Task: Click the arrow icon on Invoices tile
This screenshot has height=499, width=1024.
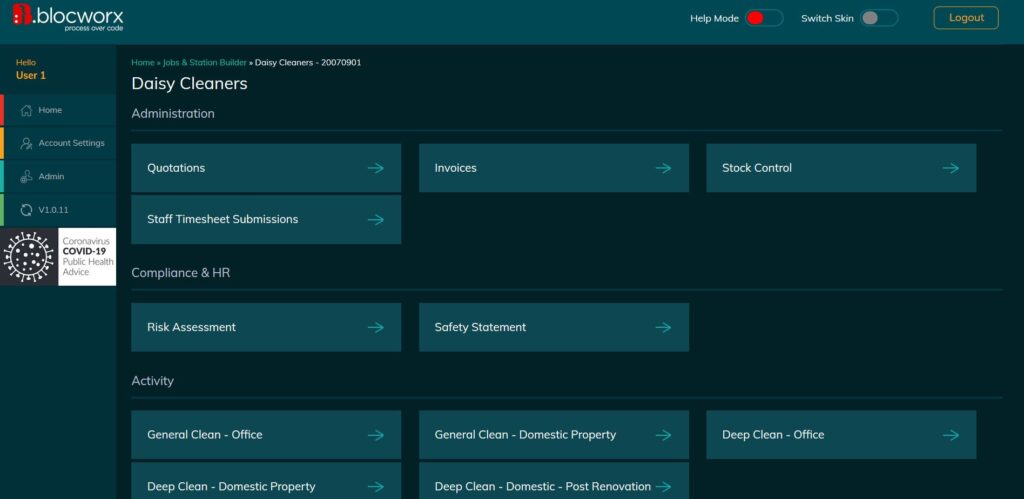Action: coord(663,169)
